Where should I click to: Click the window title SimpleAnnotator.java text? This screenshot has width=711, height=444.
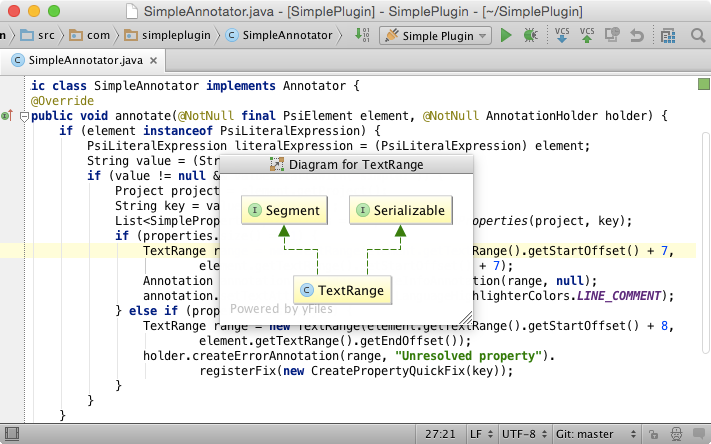[x=209, y=11]
